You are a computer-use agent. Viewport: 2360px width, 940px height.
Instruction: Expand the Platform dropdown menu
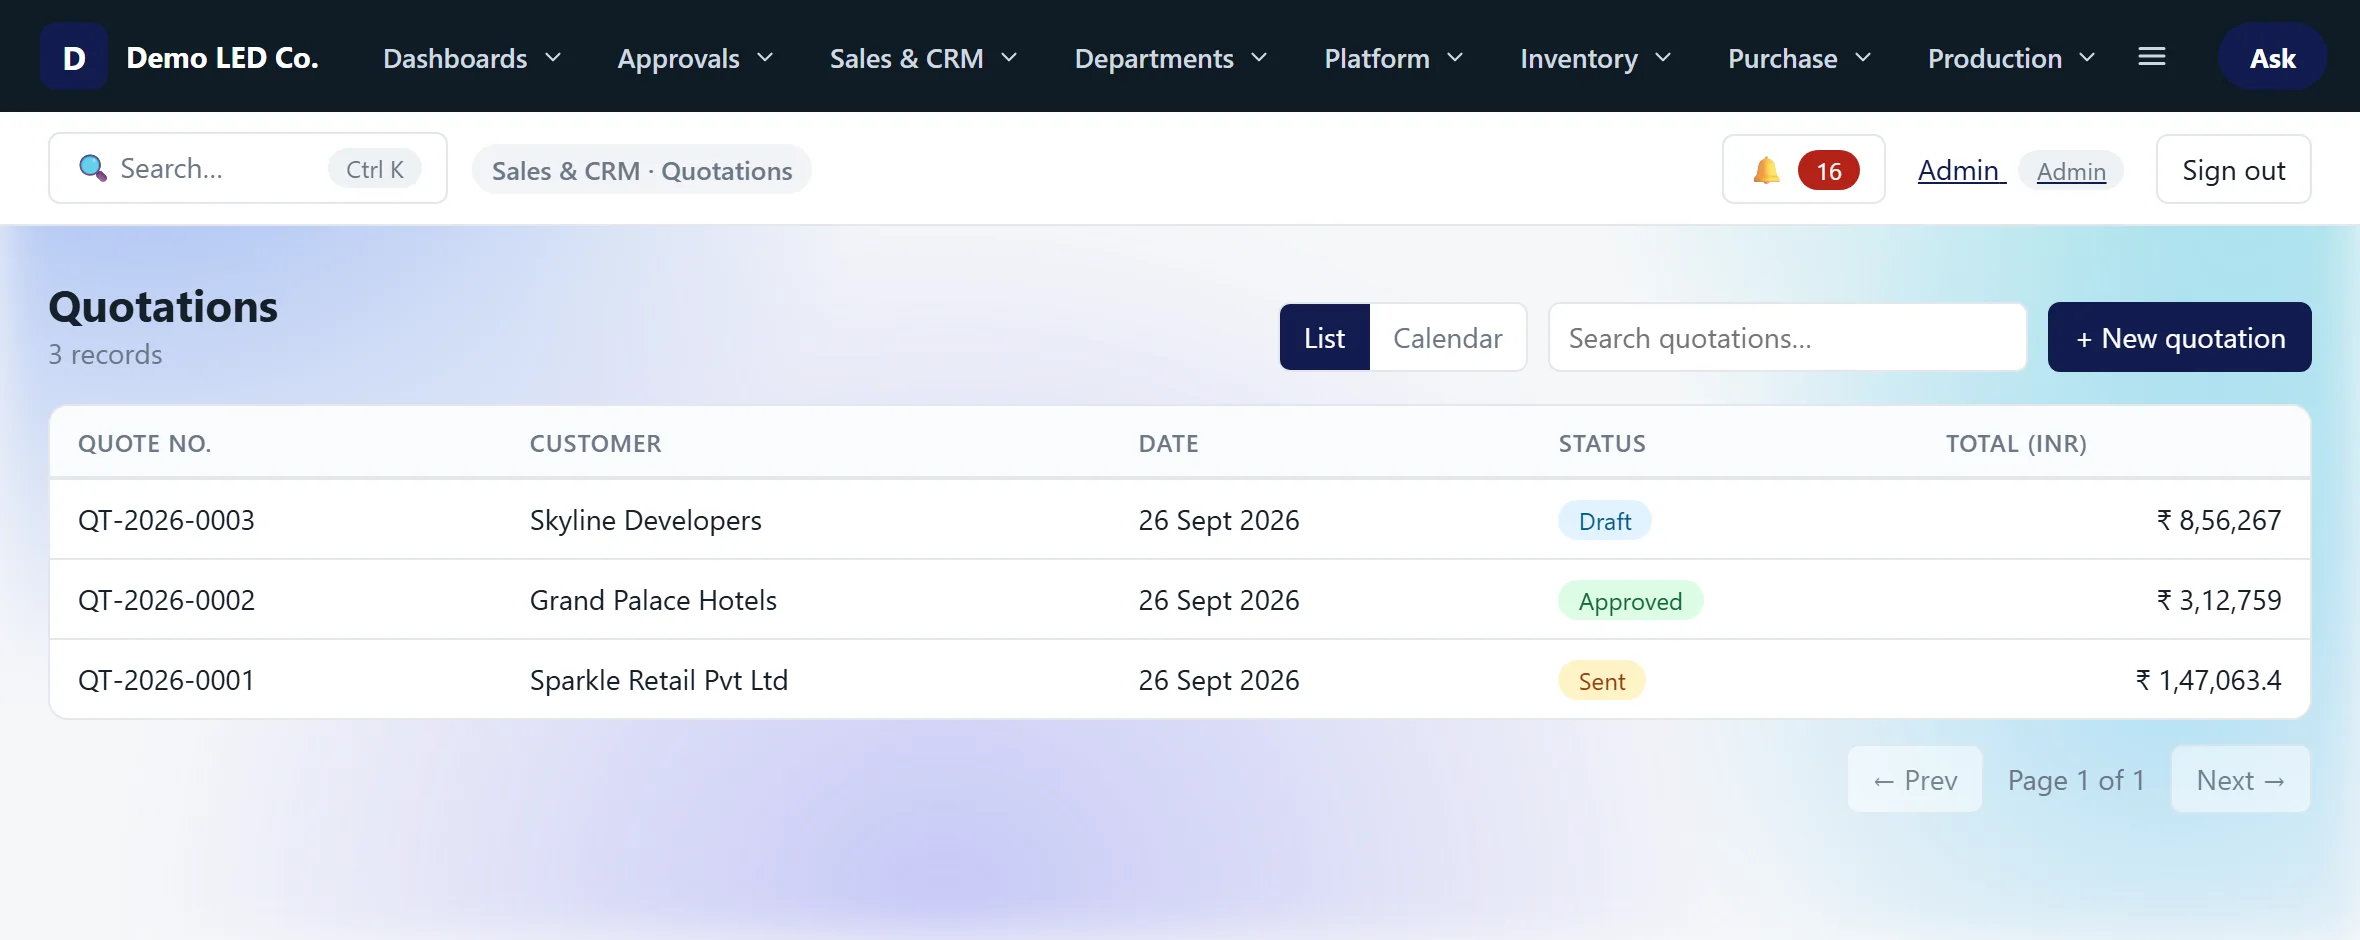(1394, 58)
